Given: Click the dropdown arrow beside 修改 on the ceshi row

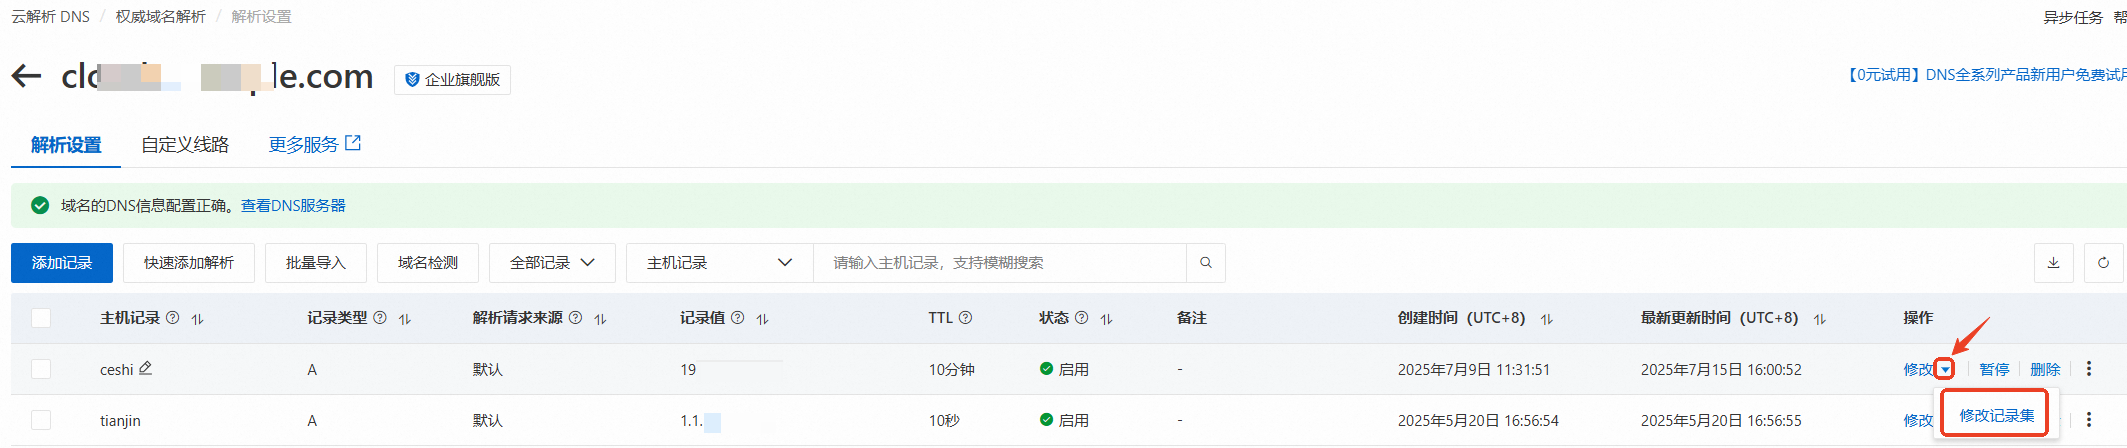Looking at the screenshot, I should pos(1944,369).
